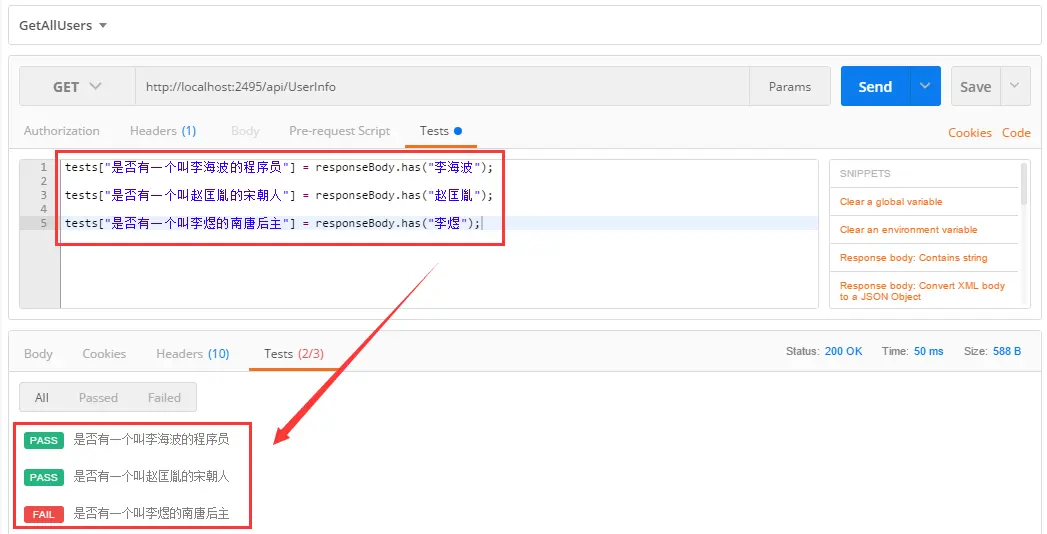Open the Cookies link
The height and width of the screenshot is (534, 1047).
tap(970, 133)
